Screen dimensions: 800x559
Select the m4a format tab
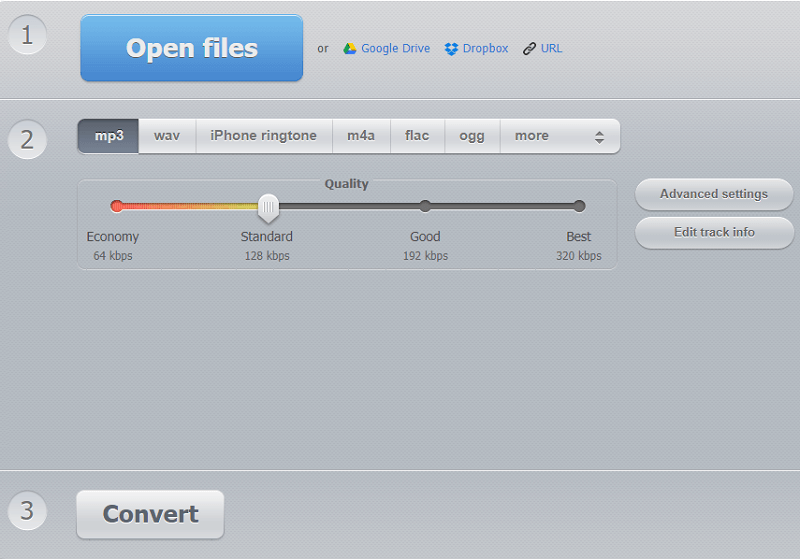coord(361,136)
